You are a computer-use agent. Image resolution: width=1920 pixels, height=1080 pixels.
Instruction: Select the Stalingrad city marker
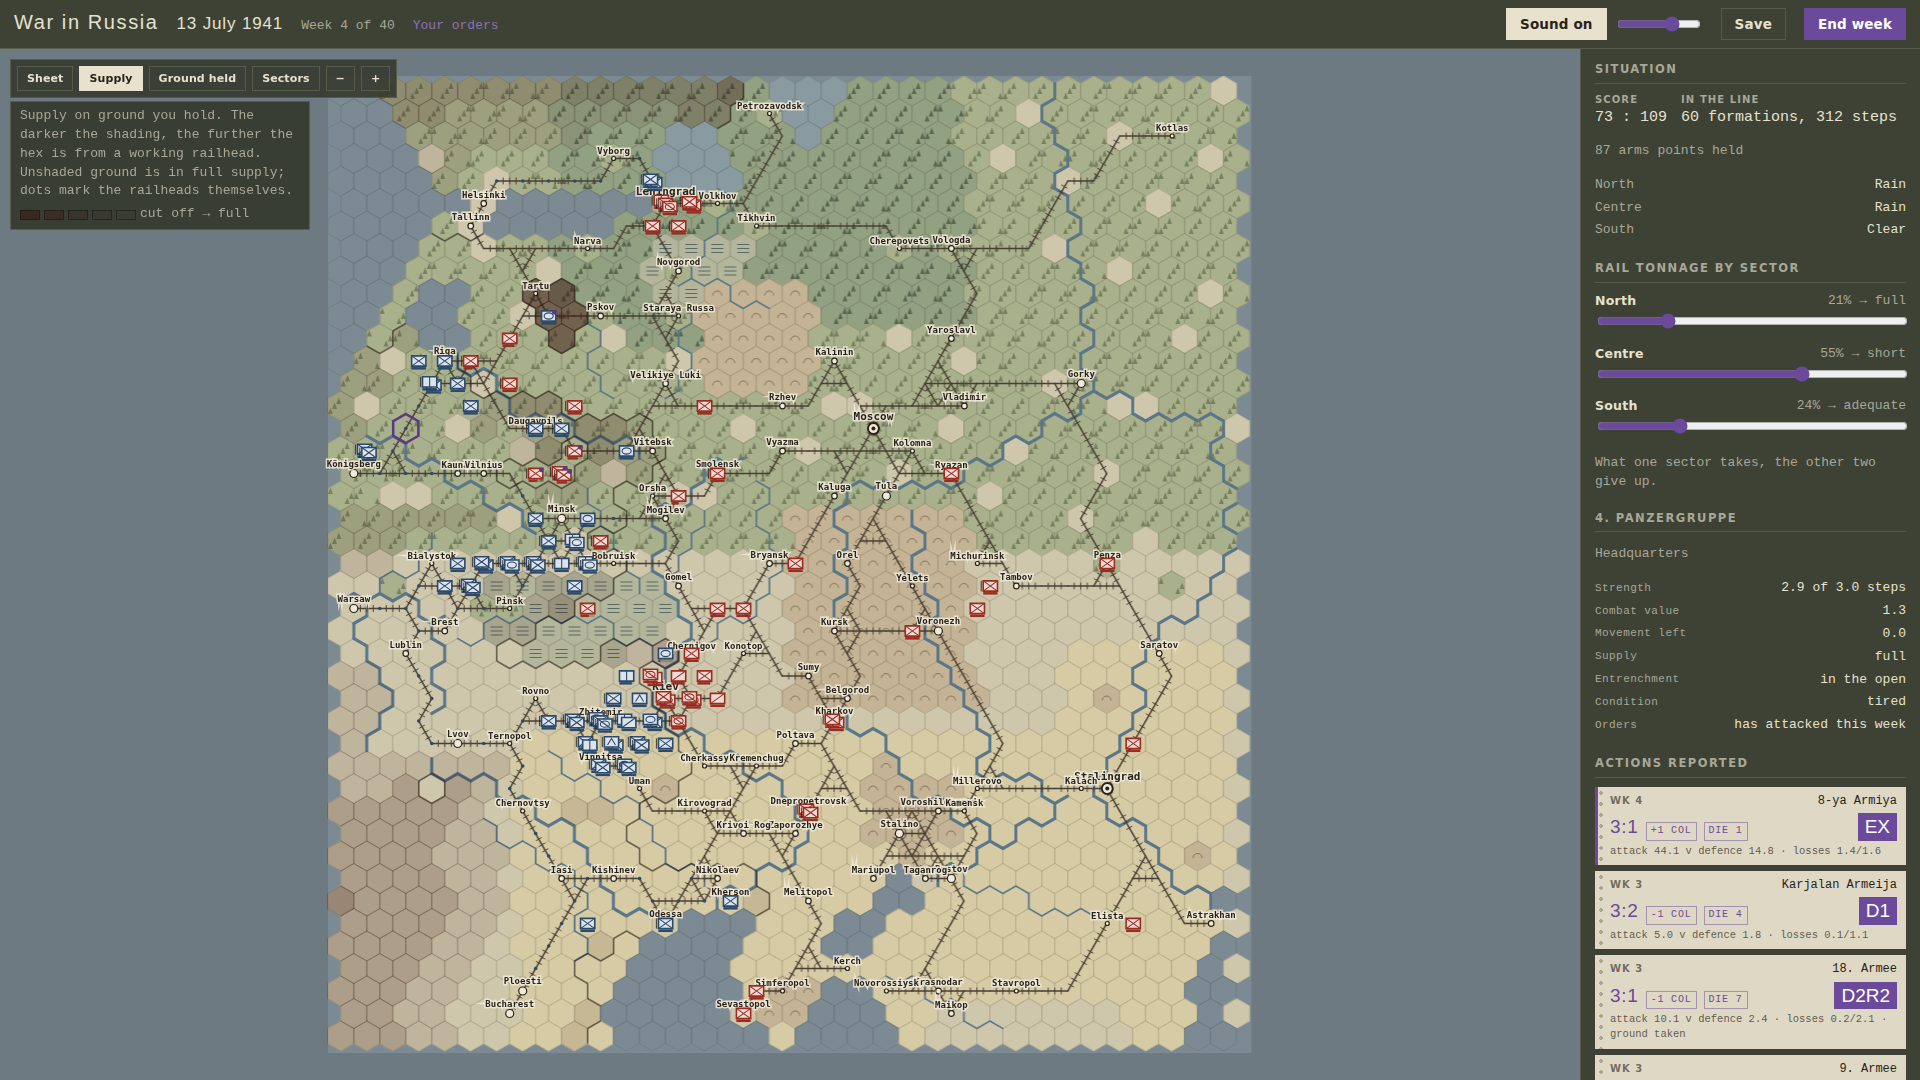[x=1107, y=789]
